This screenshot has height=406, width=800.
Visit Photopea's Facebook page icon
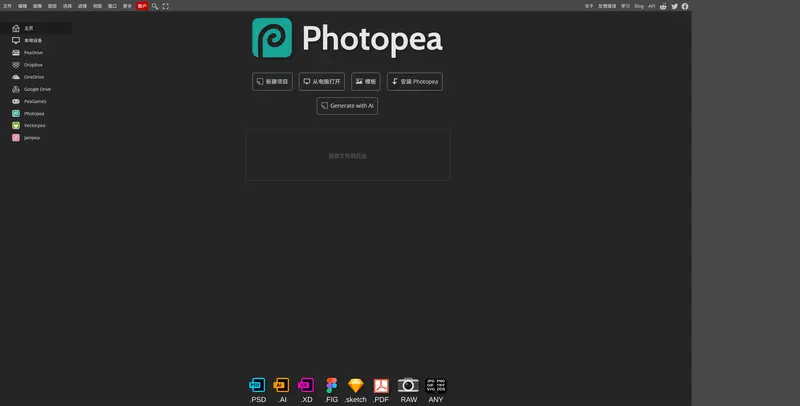pyautogui.click(x=685, y=6)
